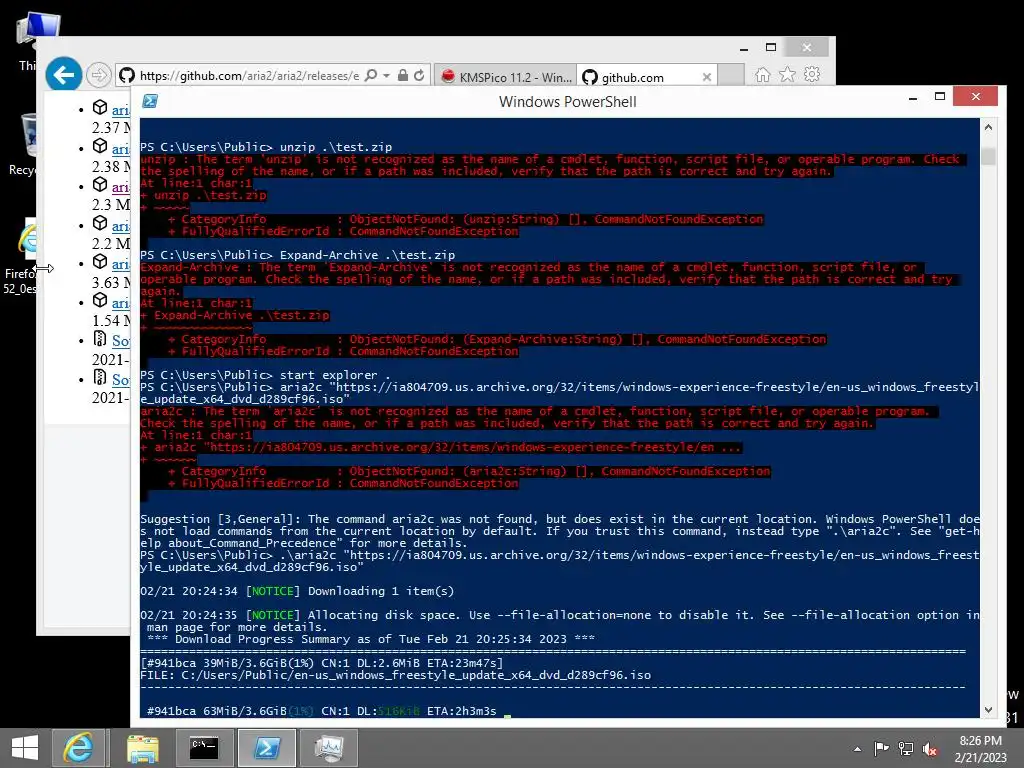Maximize the Internet Explorer window
The image size is (1024, 768).
(771, 47)
